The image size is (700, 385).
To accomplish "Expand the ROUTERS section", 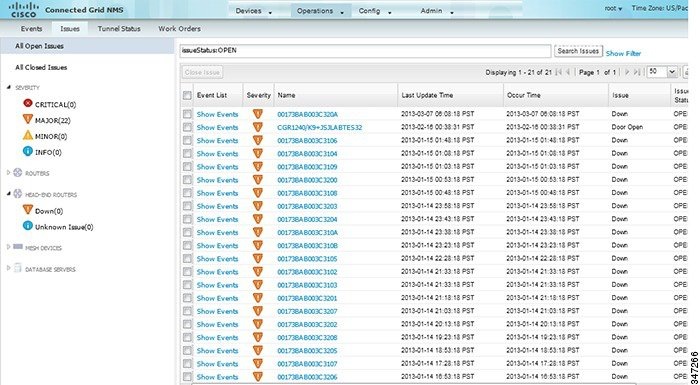I will point(9,172).
